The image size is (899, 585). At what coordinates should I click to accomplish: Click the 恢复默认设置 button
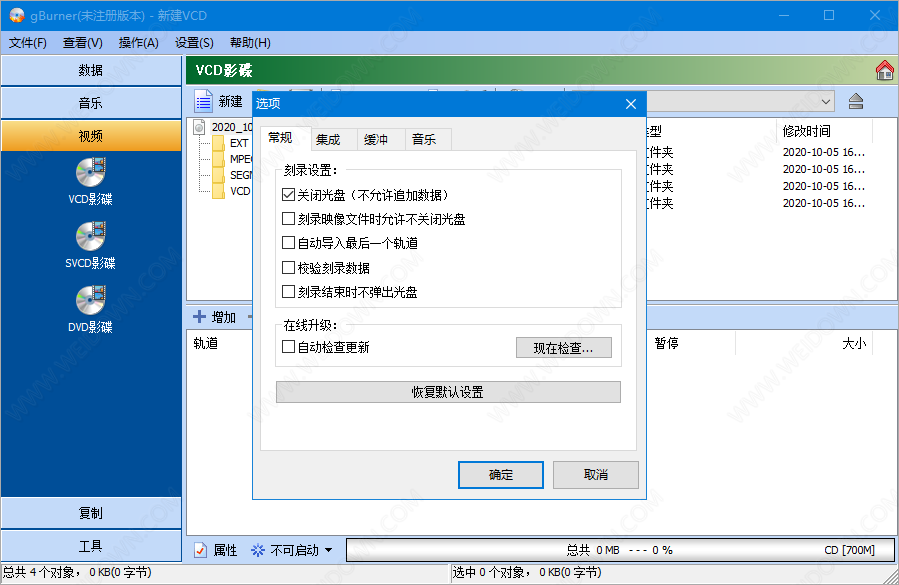pos(448,392)
